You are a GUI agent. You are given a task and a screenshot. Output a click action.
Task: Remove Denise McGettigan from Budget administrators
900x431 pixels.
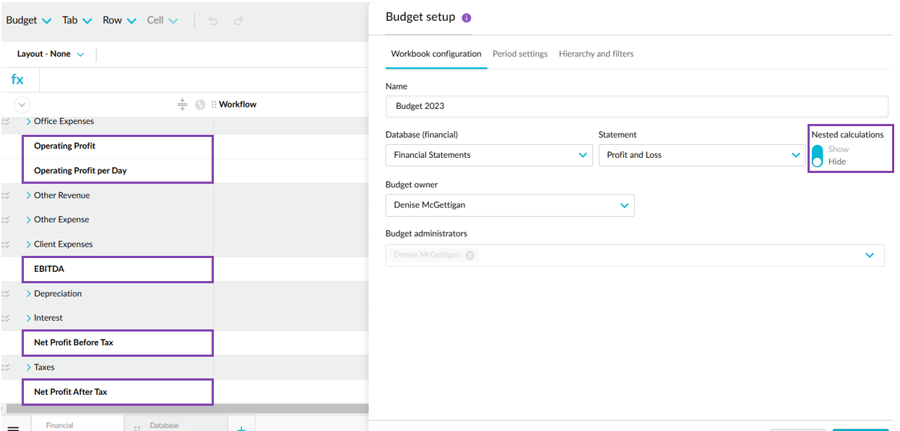pos(469,255)
